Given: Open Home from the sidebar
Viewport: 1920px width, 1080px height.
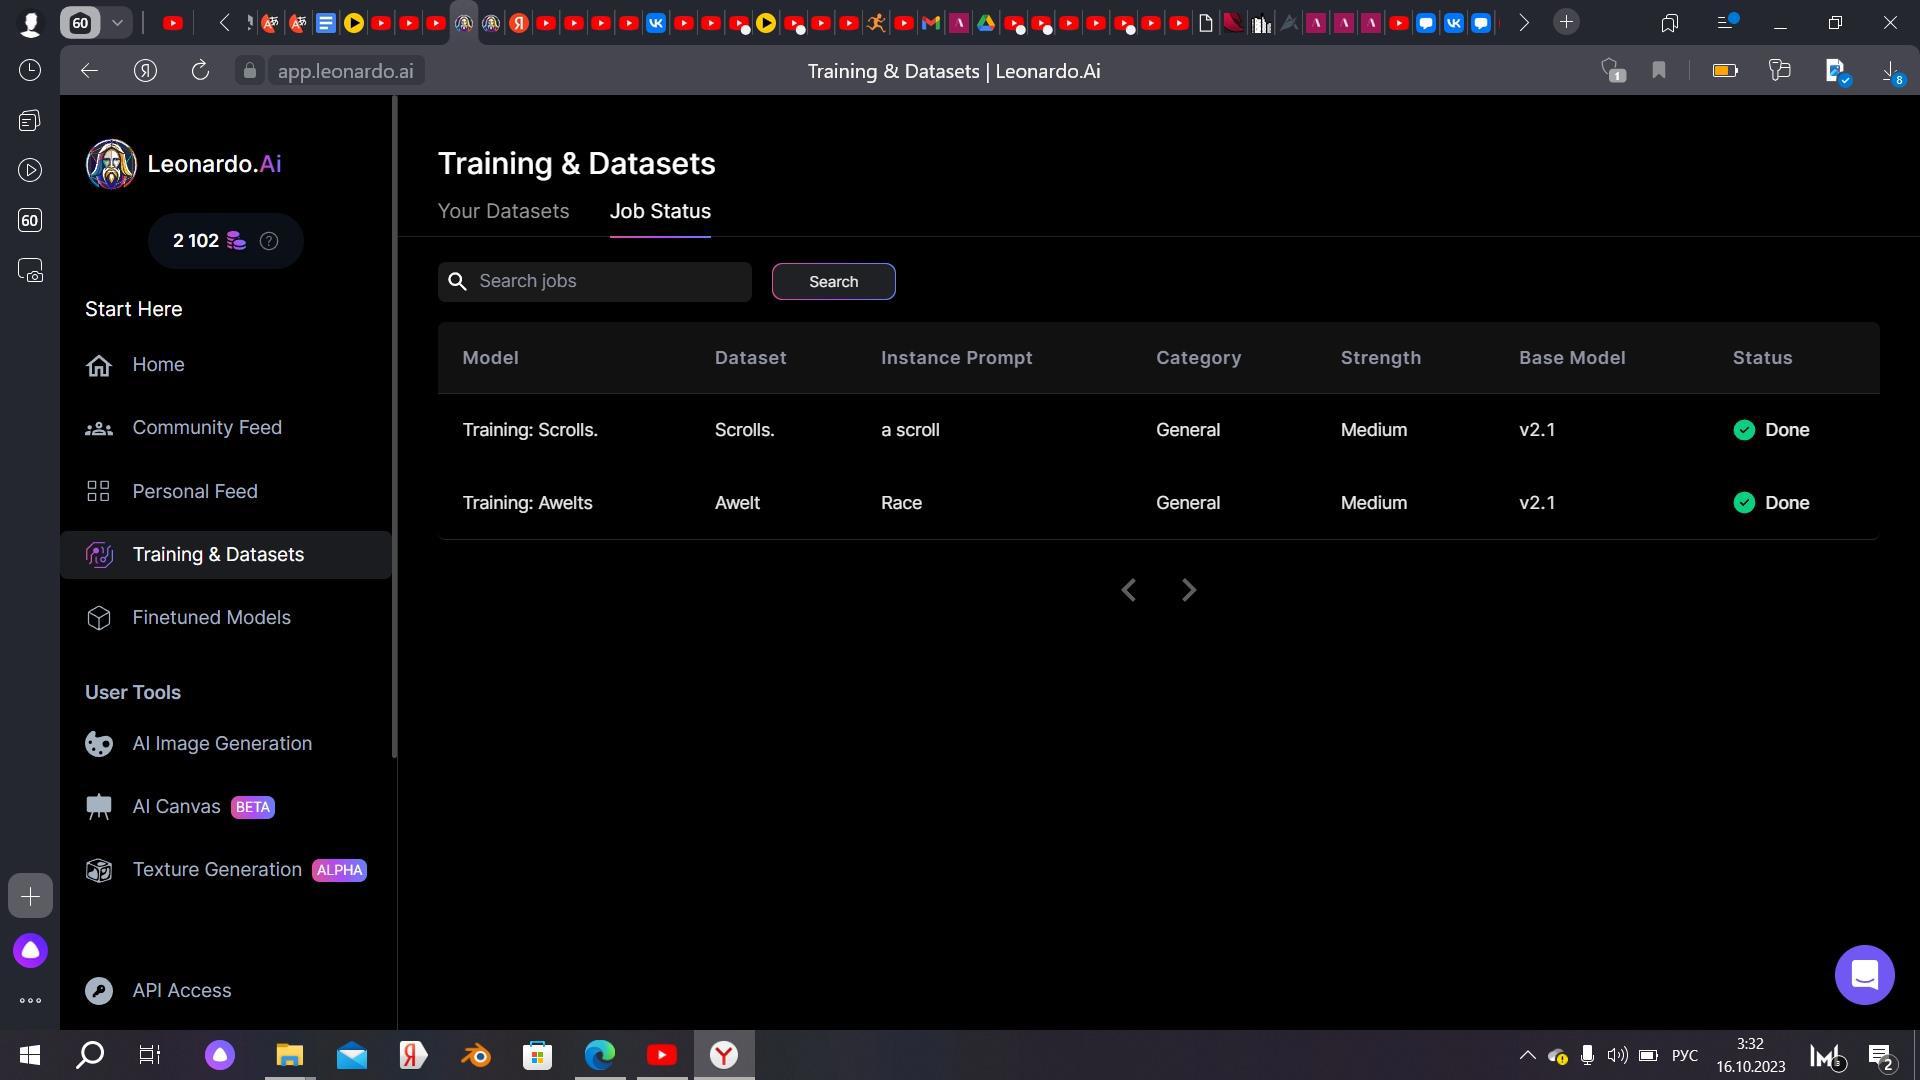Looking at the screenshot, I should tap(158, 365).
